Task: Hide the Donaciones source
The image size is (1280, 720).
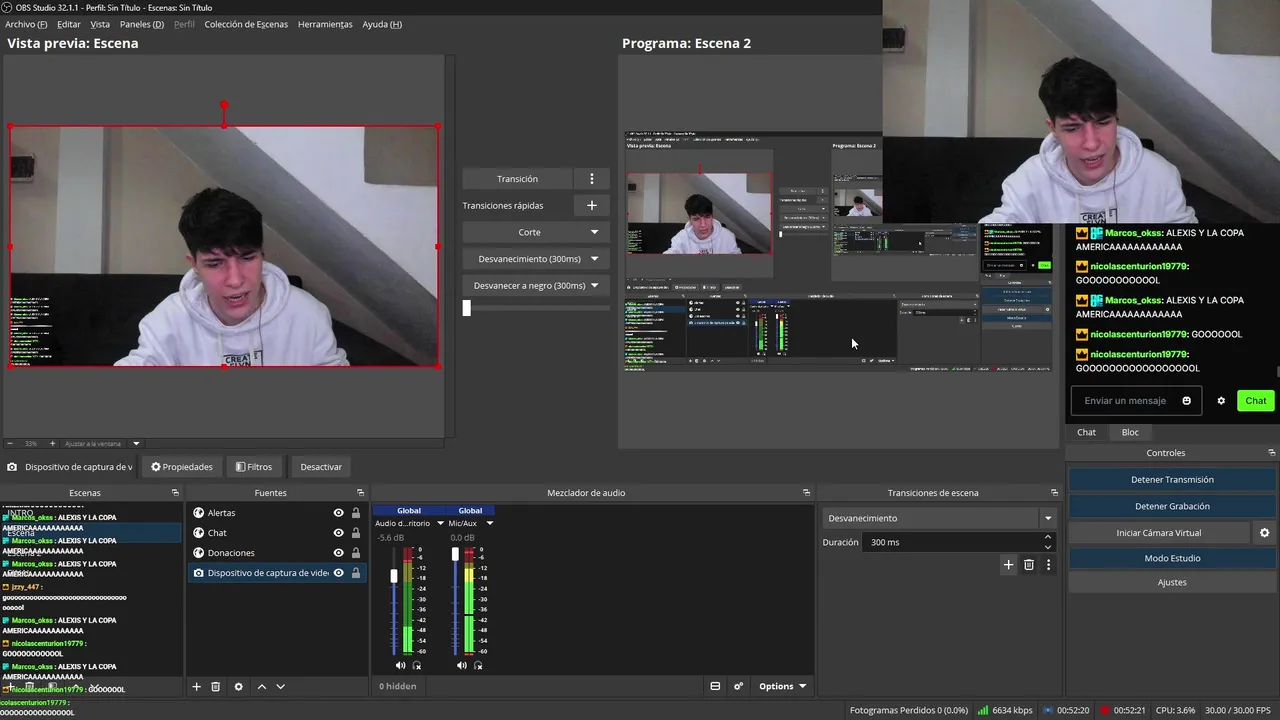Action: pyautogui.click(x=339, y=553)
